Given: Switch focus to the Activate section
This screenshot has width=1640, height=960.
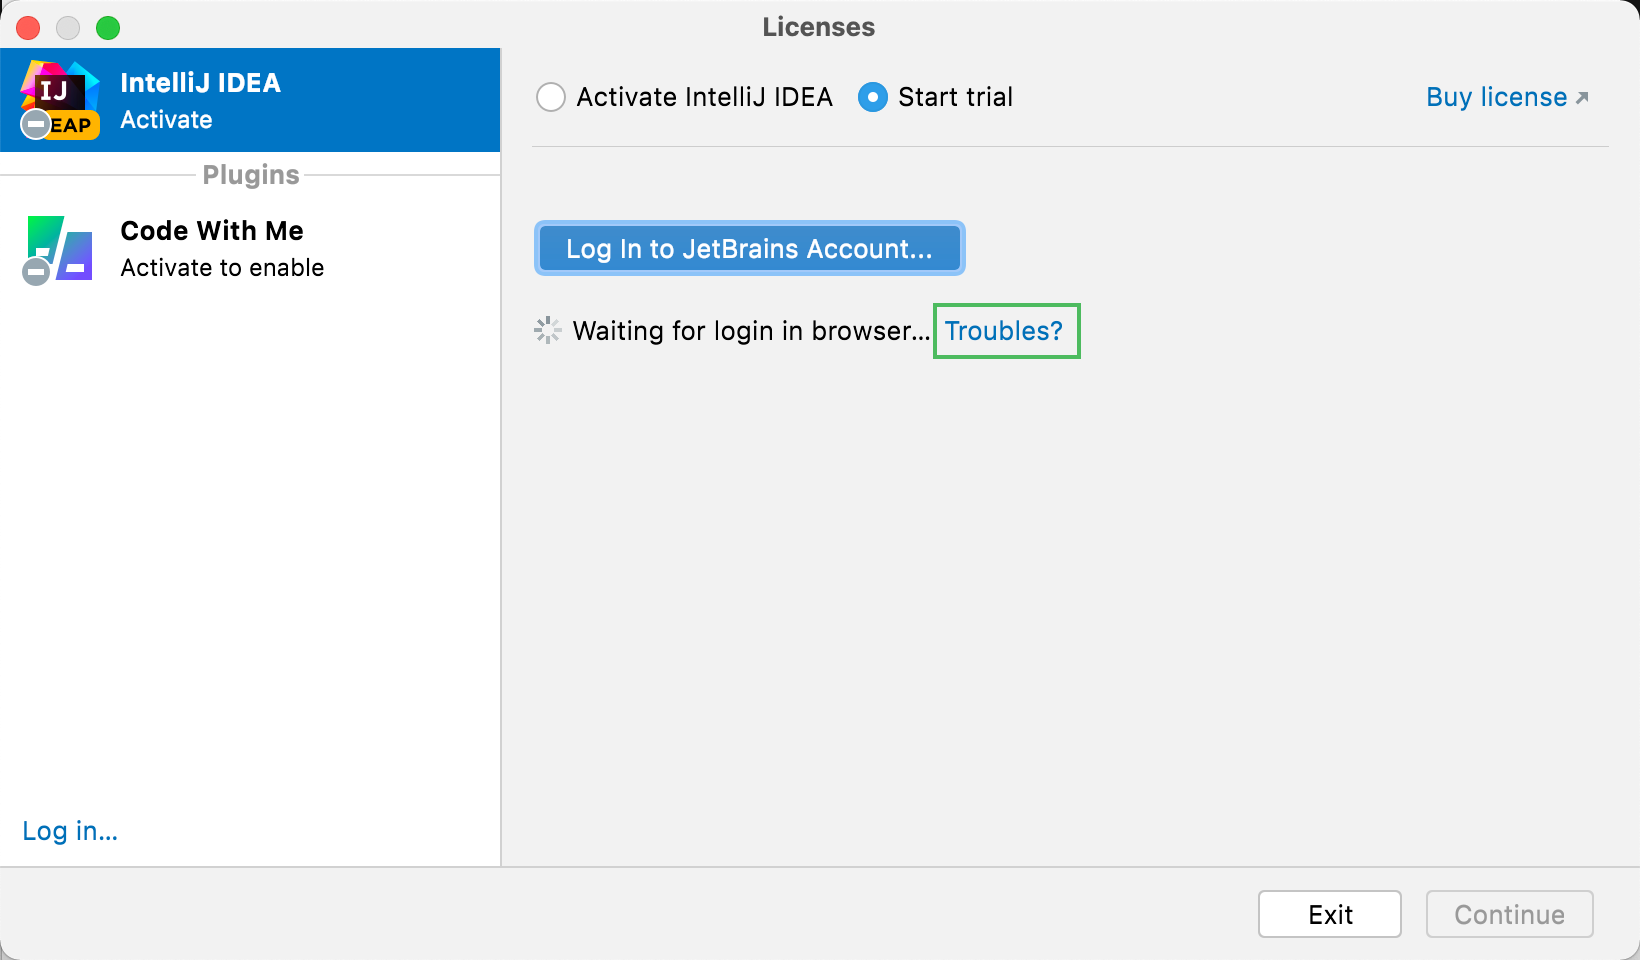Looking at the screenshot, I should point(166,119).
